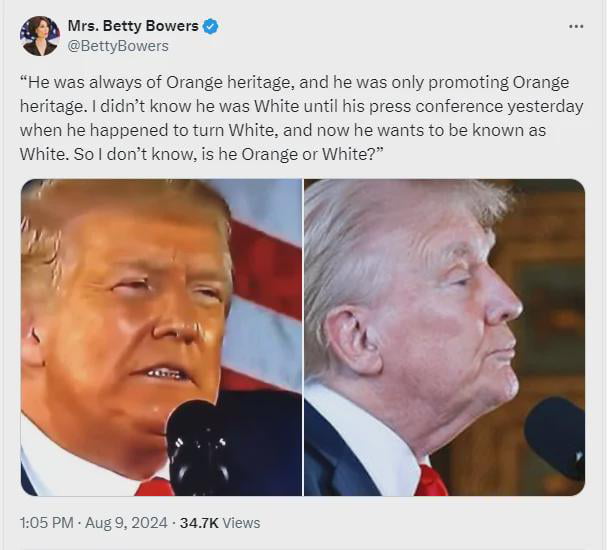Click the display name Mrs. Betty Bowers
This screenshot has width=607, height=550.
pyautogui.click(x=133, y=26)
